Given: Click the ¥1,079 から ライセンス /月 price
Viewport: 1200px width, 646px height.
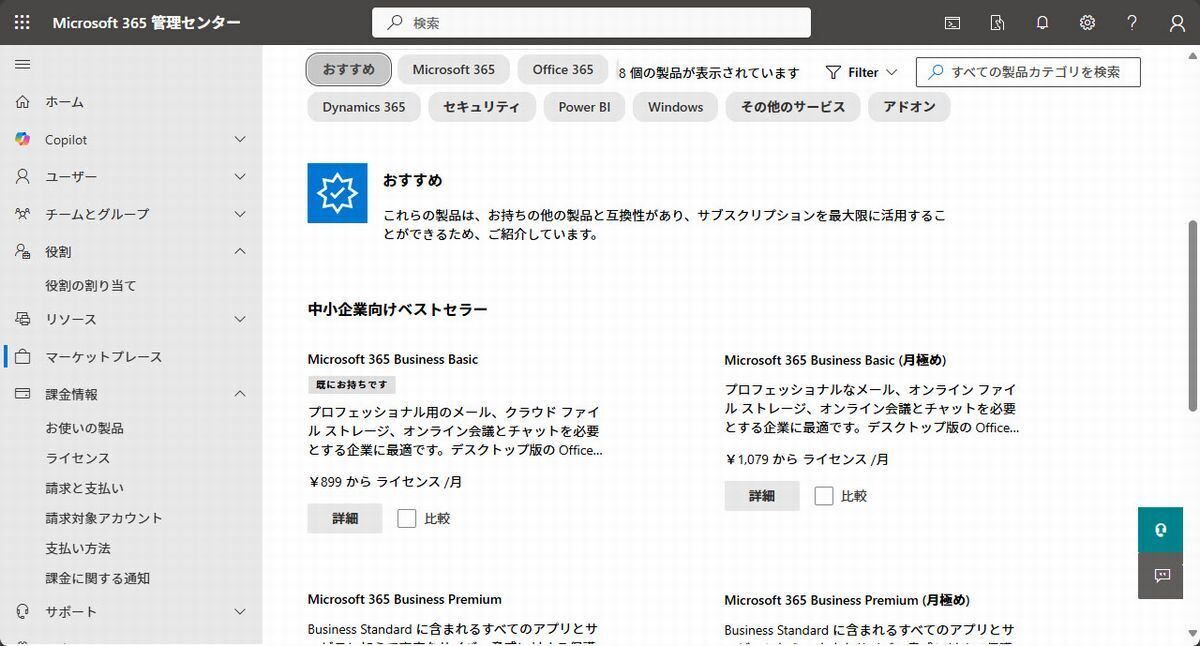Looking at the screenshot, I should click(807, 459).
